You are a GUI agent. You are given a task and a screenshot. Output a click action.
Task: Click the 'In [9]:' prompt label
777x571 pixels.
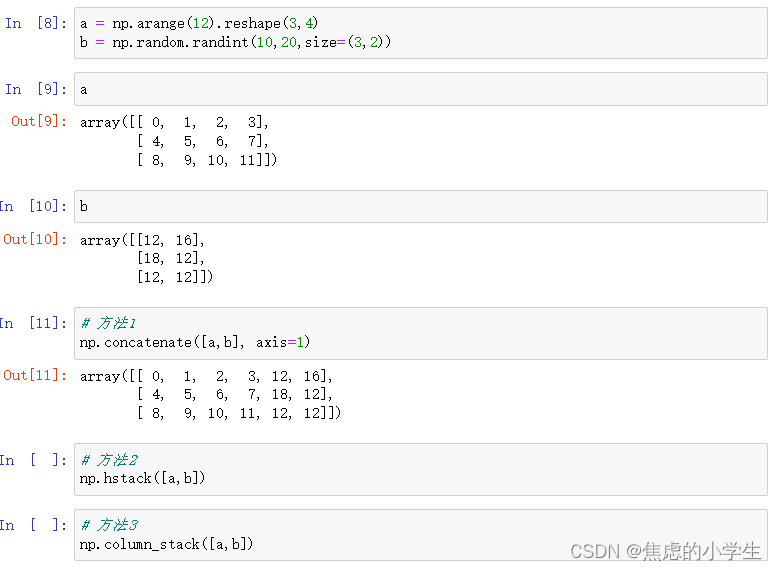tap(35, 89)
